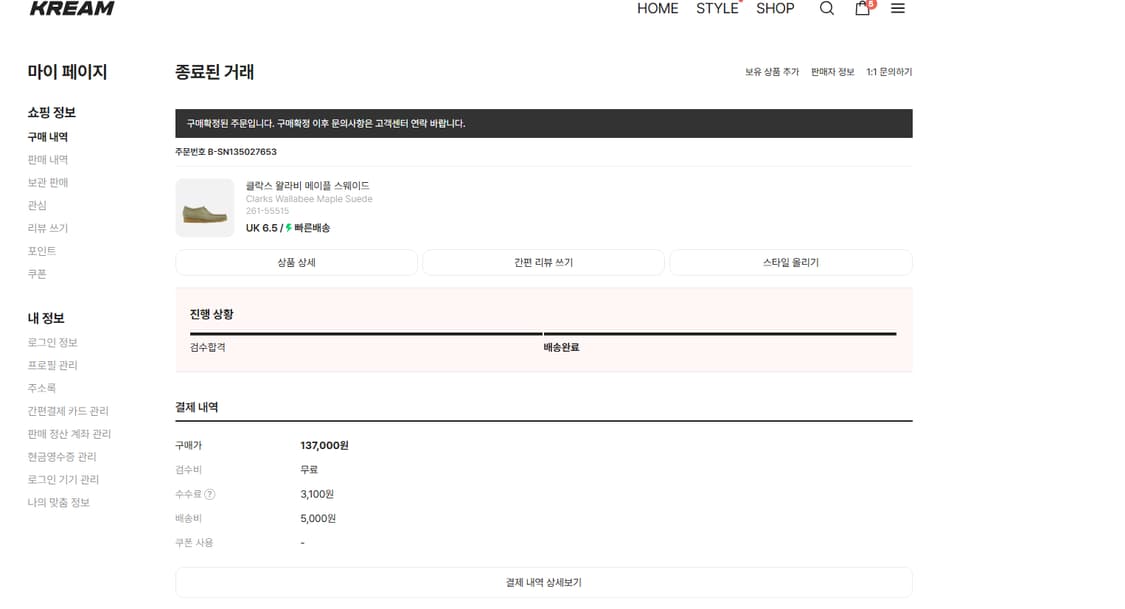Click the 5,000원 shipping fee value
Image resolution: width=1125 pixels, height=609 pixels.
pos(318,519)
